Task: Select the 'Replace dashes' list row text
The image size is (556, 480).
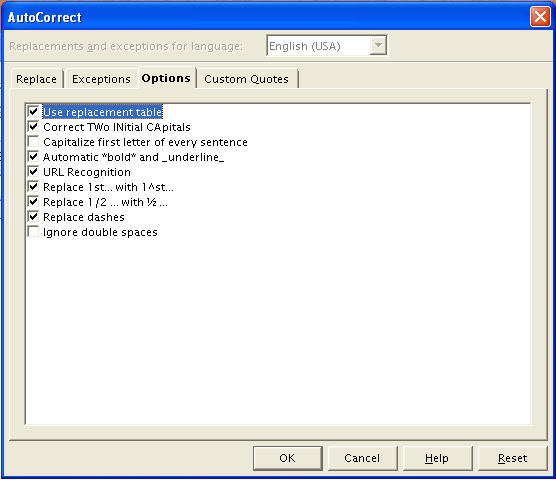Action: click(84, 217)
